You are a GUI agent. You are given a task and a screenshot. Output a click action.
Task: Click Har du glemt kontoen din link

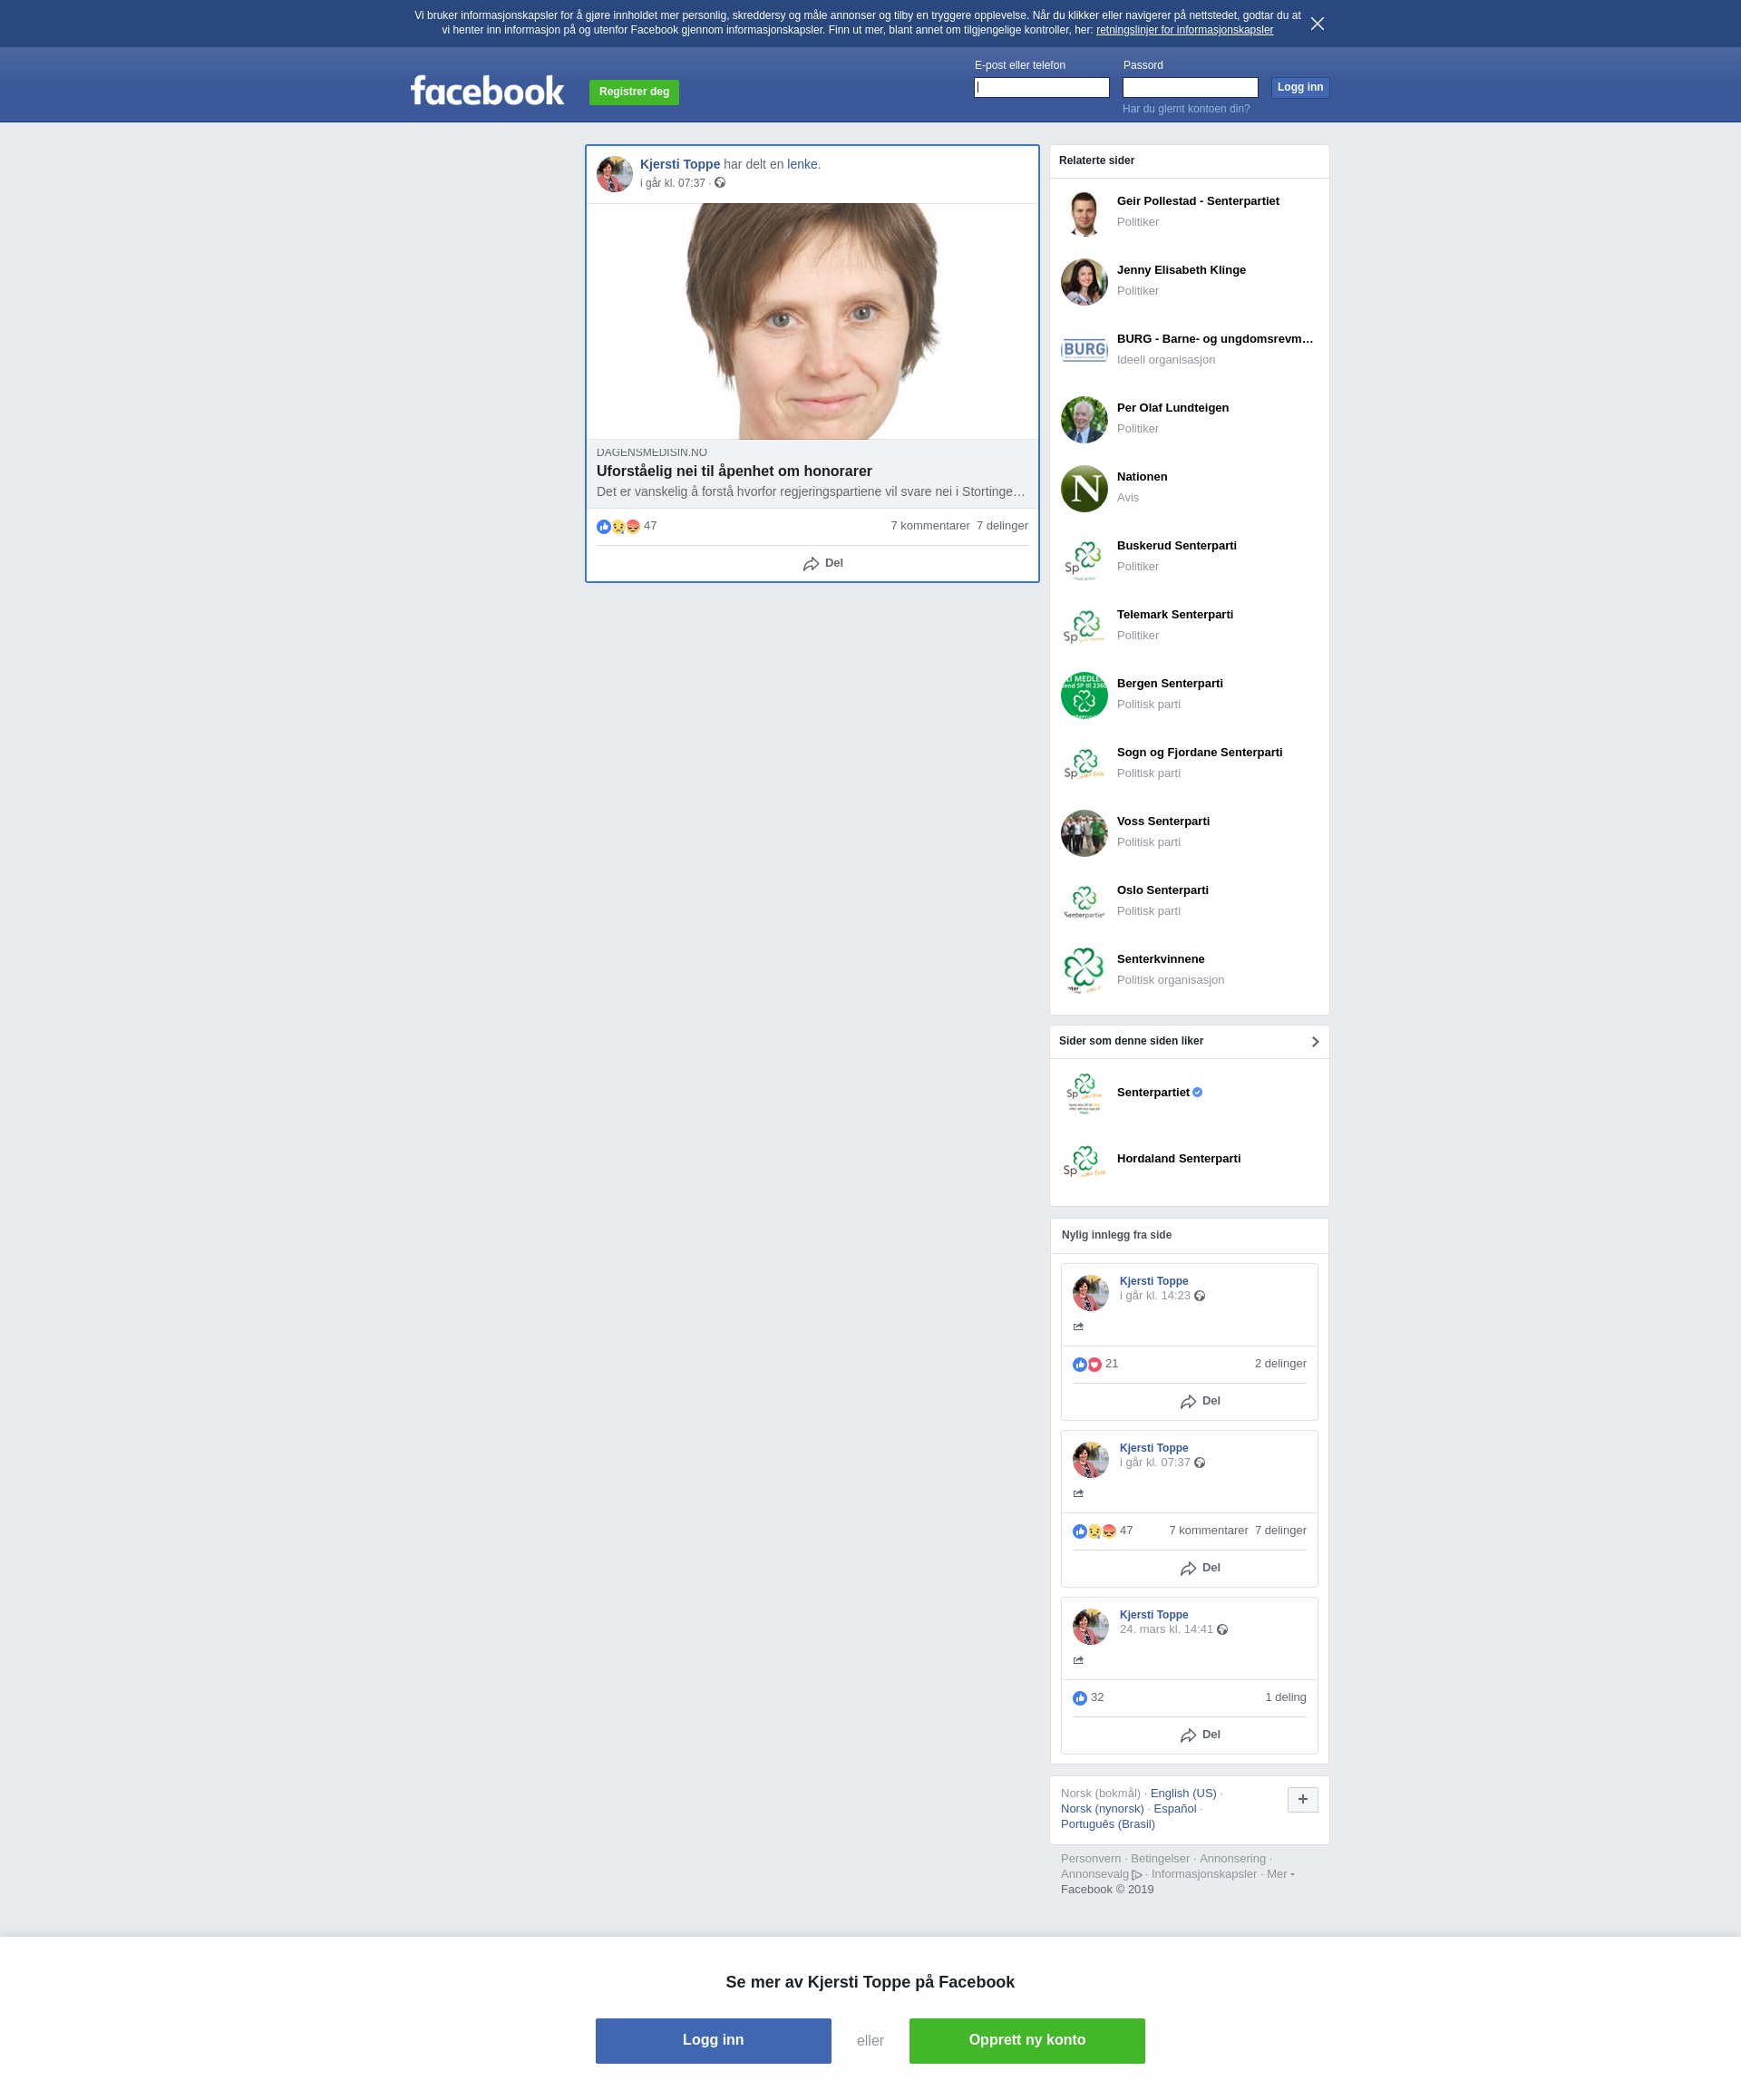click(x=1186, y=109)
